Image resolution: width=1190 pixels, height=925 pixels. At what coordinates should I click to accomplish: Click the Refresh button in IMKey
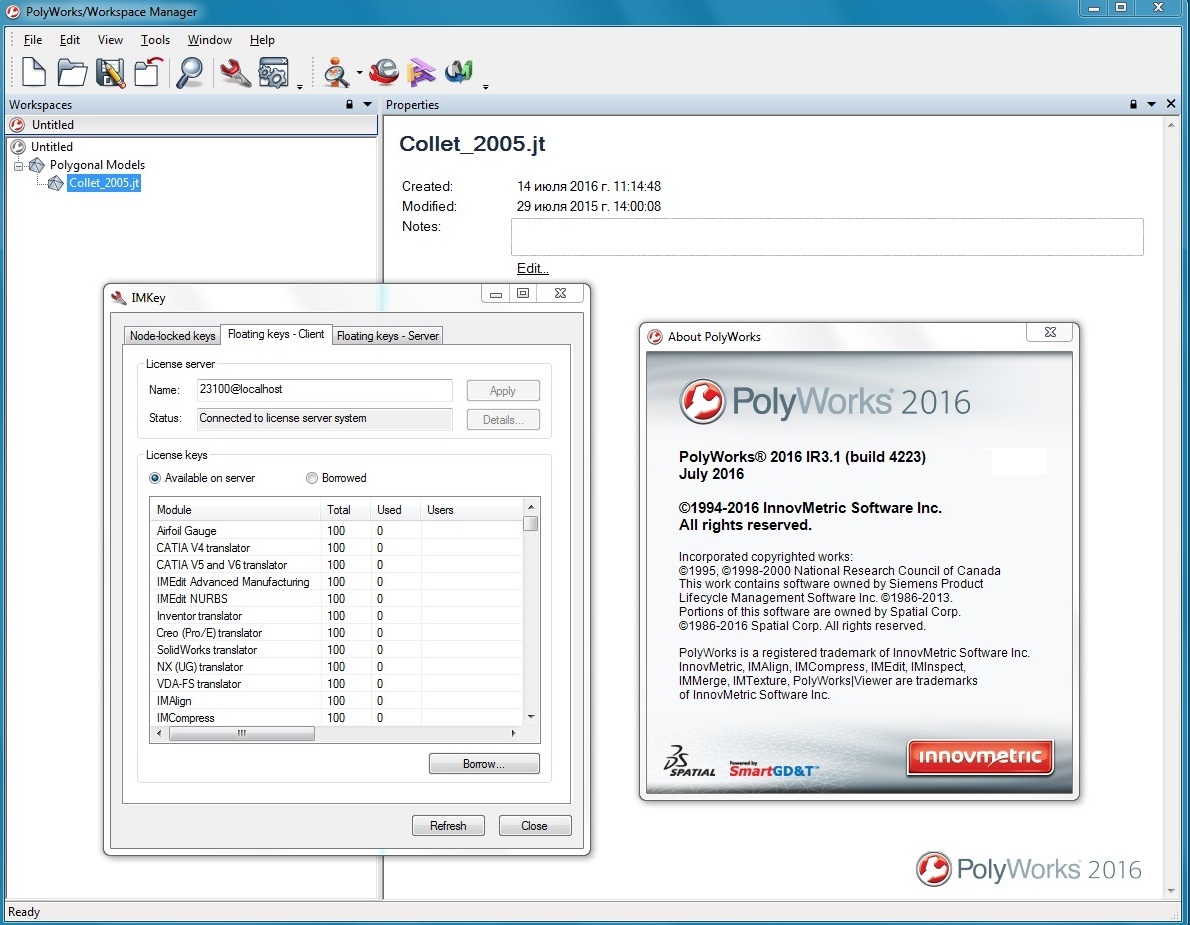click(x=448, y=826)
